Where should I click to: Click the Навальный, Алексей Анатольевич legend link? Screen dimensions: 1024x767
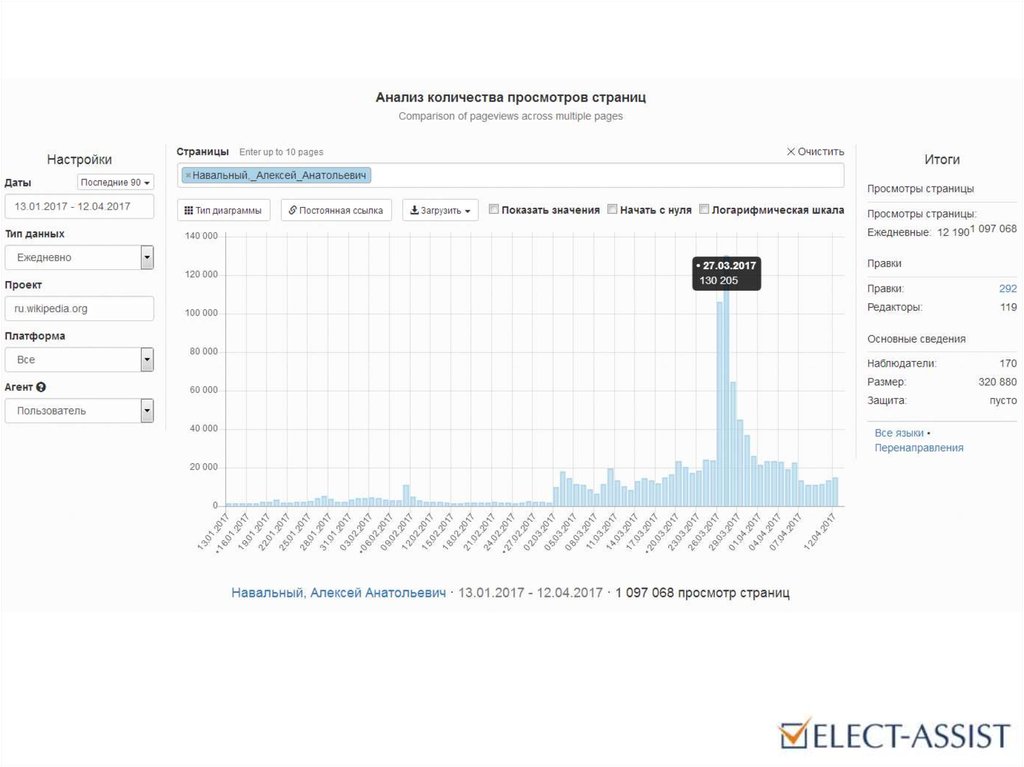pos(338,593)
